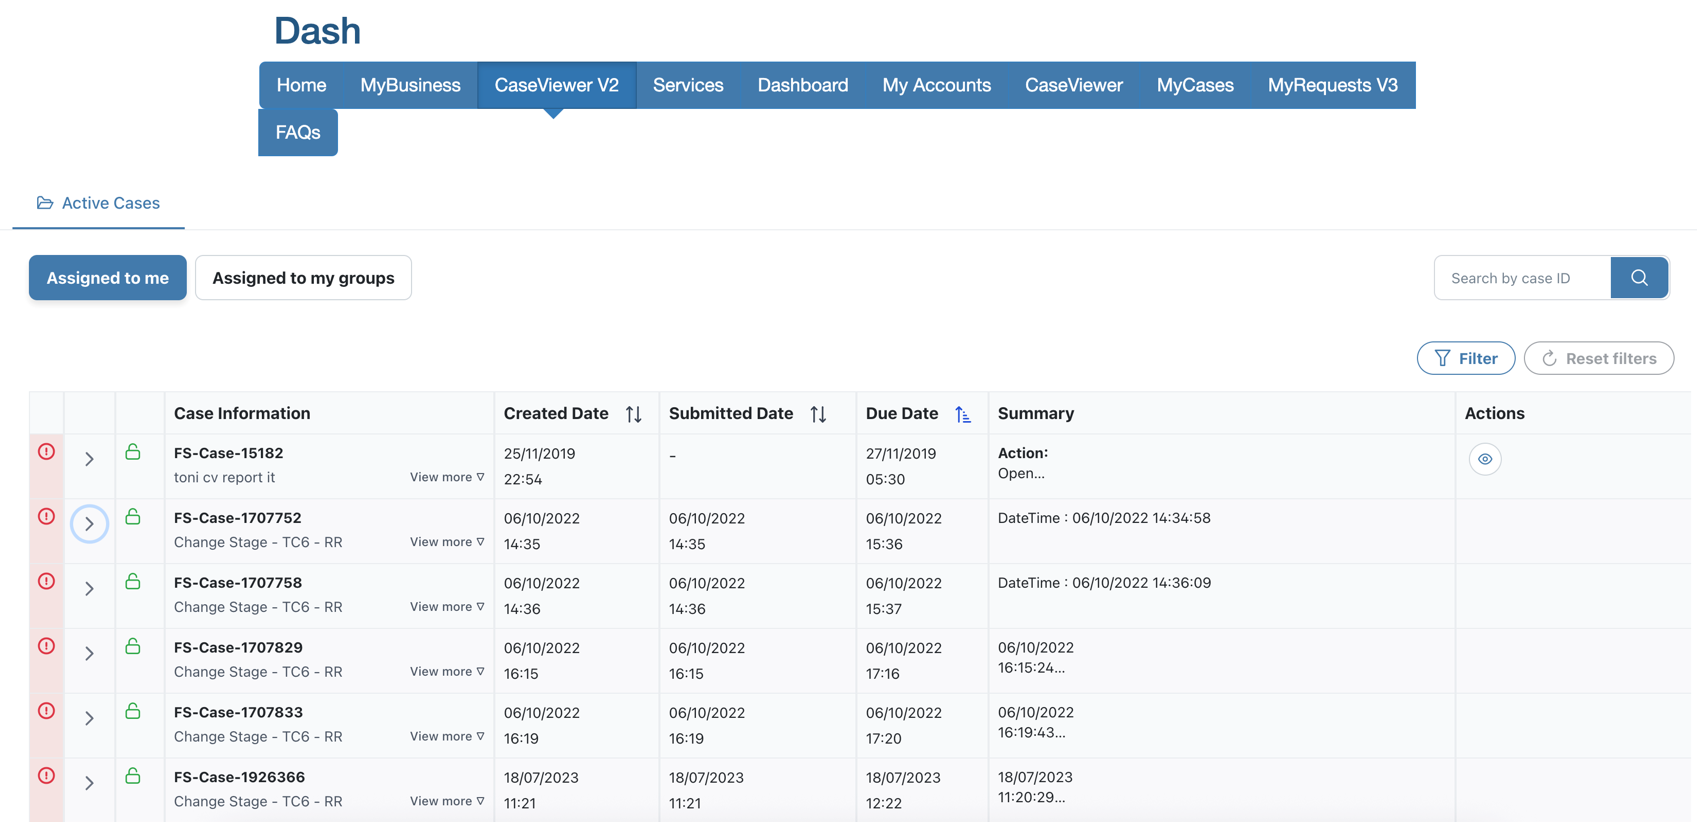This screenshot has height=822, width=1697.
Task: Go to MyBusiness in navigation bar
Action: [x=410, y=85]
